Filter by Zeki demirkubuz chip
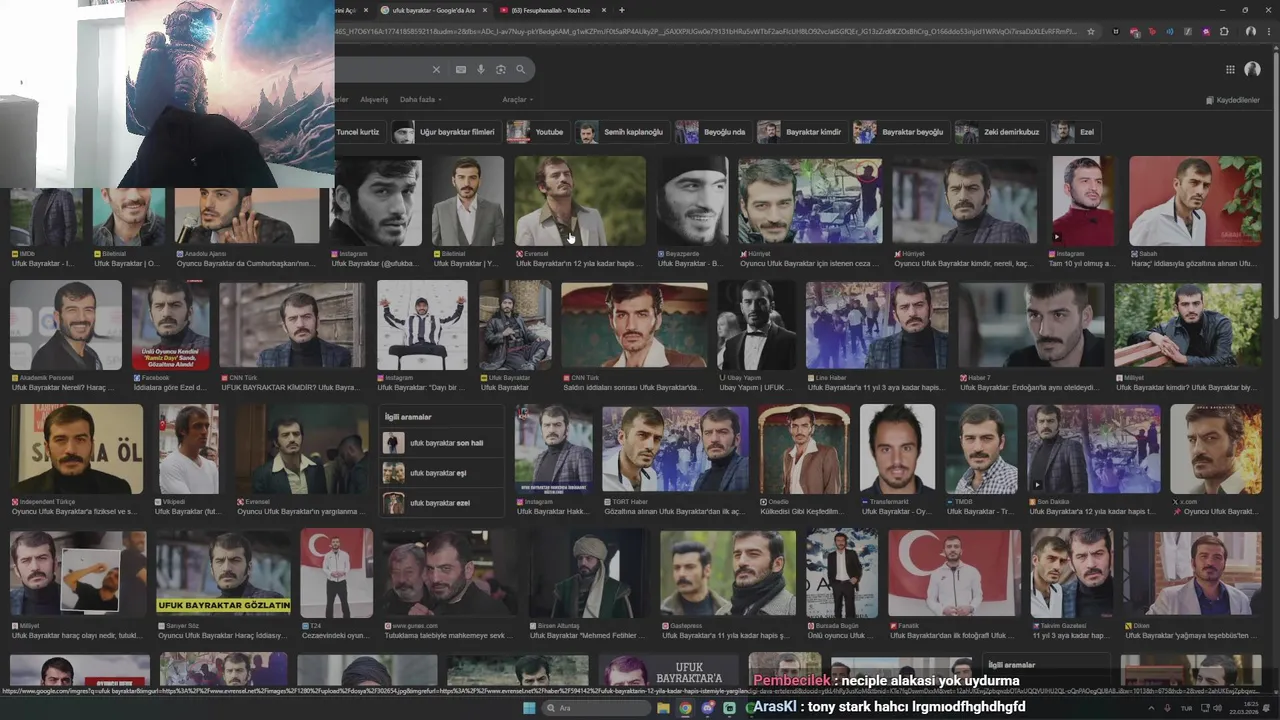The width and height of the screenshot is (1280, 720). pyautogui.click(x=999, y=132)
